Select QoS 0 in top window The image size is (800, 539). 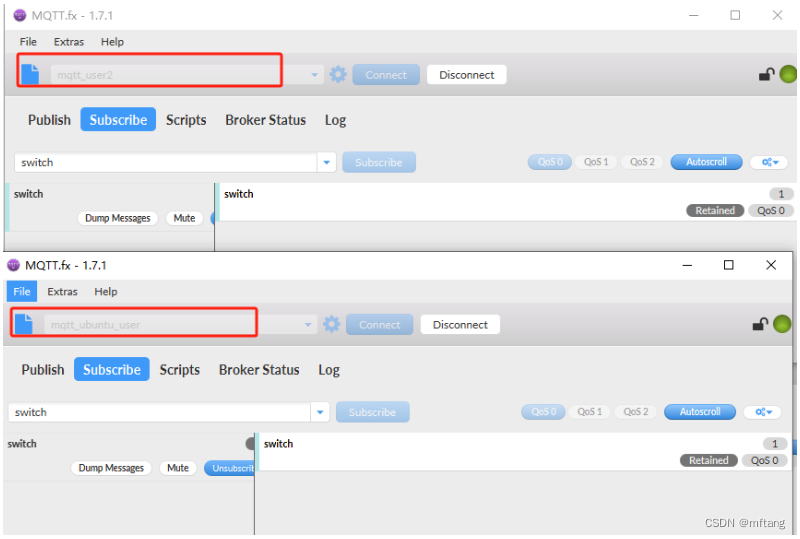click(x=550, y=162)
